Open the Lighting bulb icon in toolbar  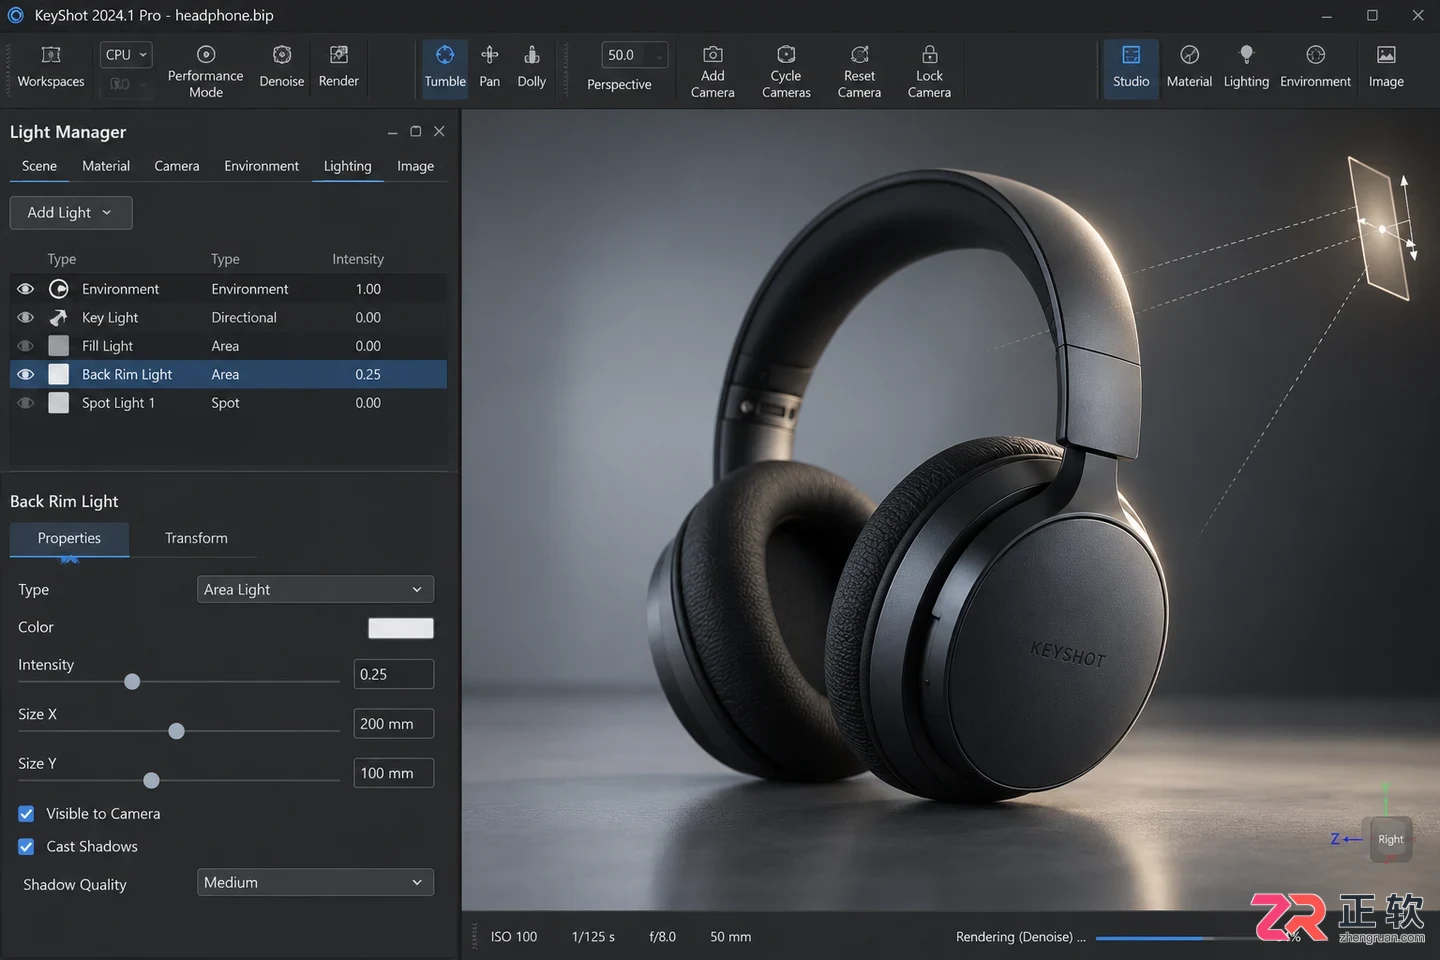pos(1246,55)
